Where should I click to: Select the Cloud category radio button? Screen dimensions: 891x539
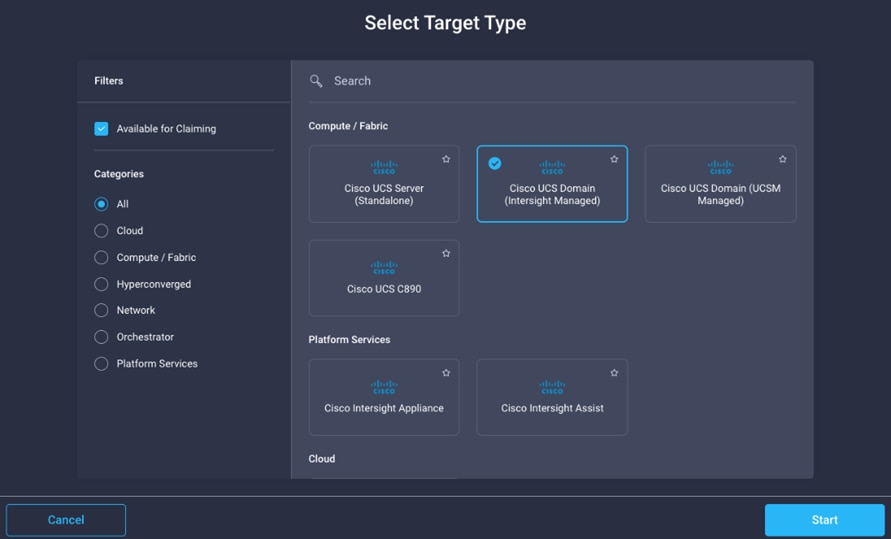coord(101,231)
